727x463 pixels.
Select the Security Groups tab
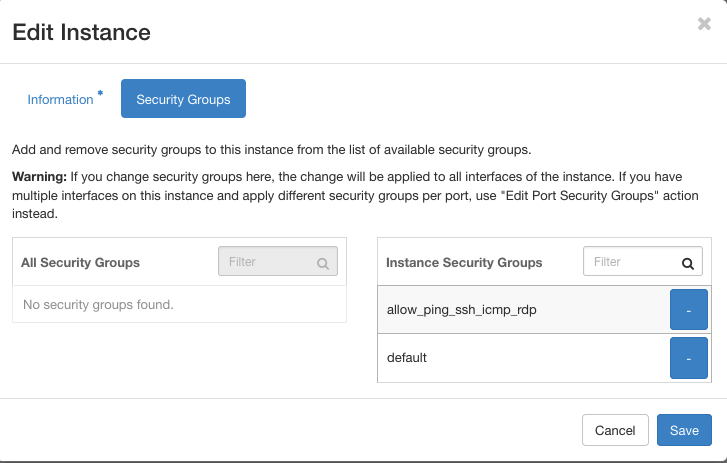(183, 99)
